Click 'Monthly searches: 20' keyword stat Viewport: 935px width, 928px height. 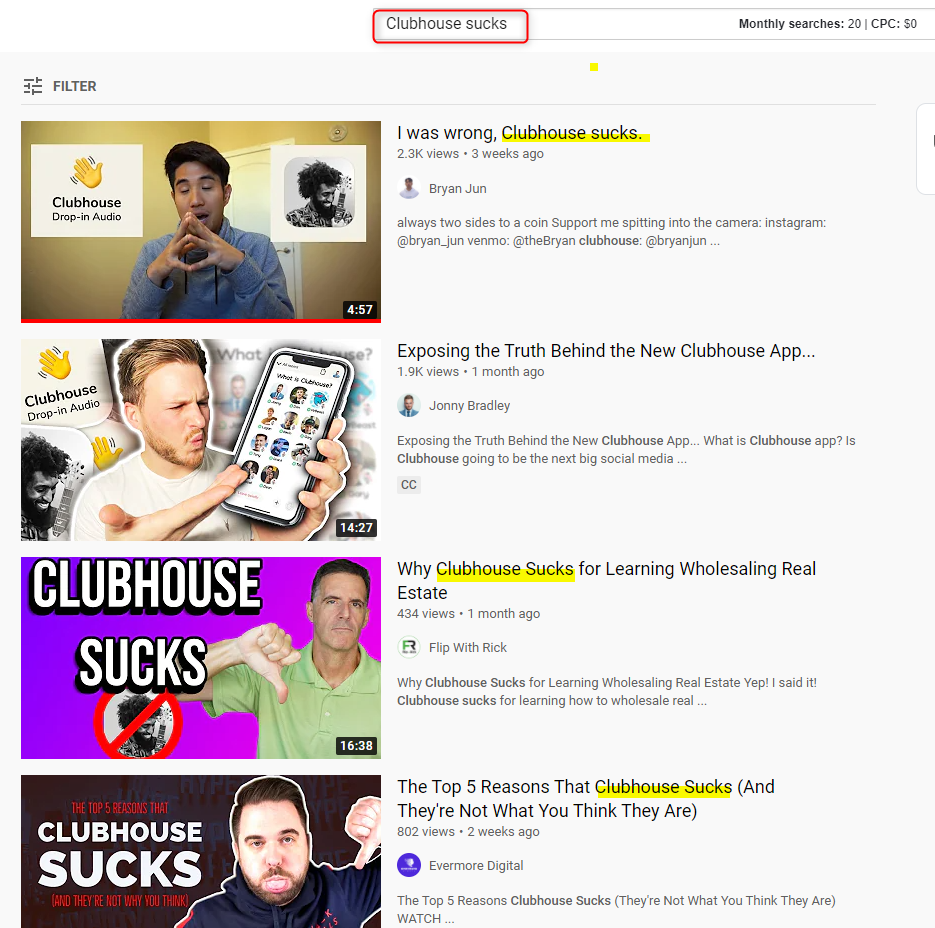[x=800, y=24]
